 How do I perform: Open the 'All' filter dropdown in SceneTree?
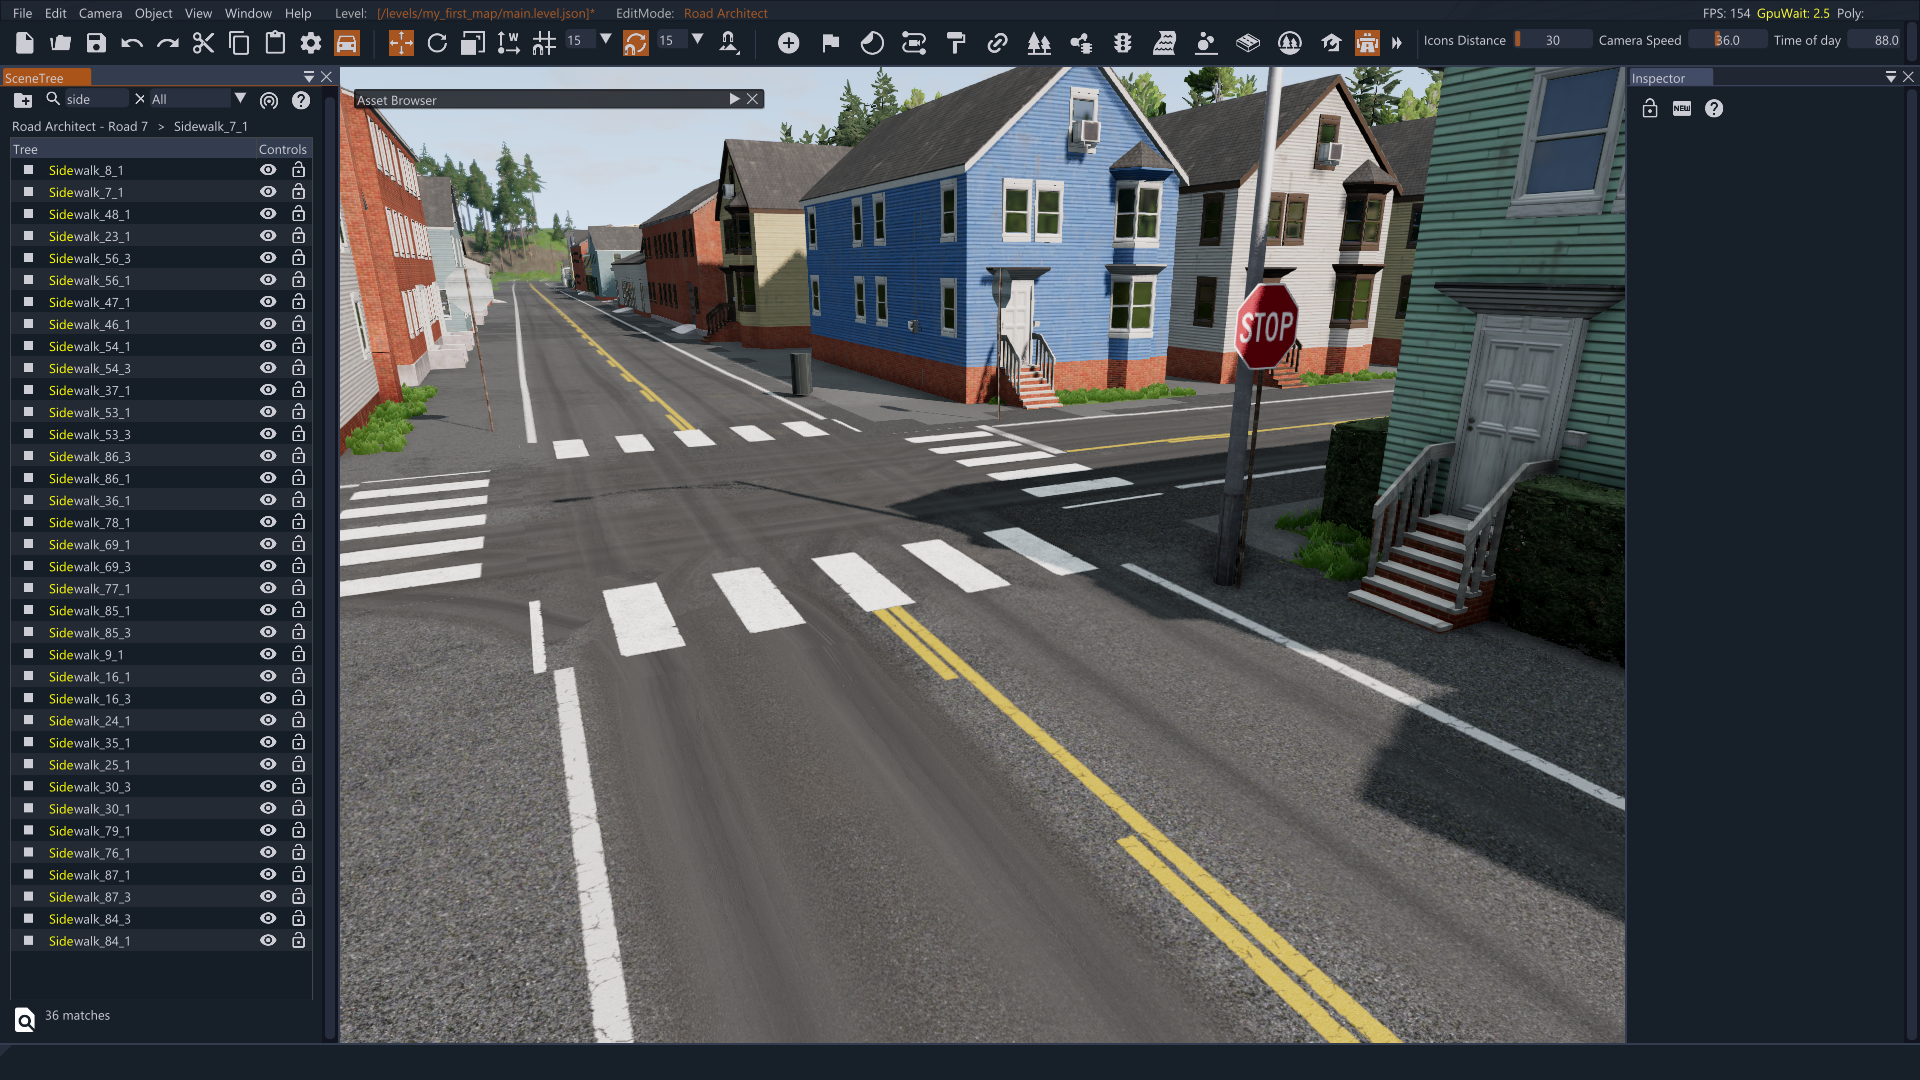(x=240, y=98)
